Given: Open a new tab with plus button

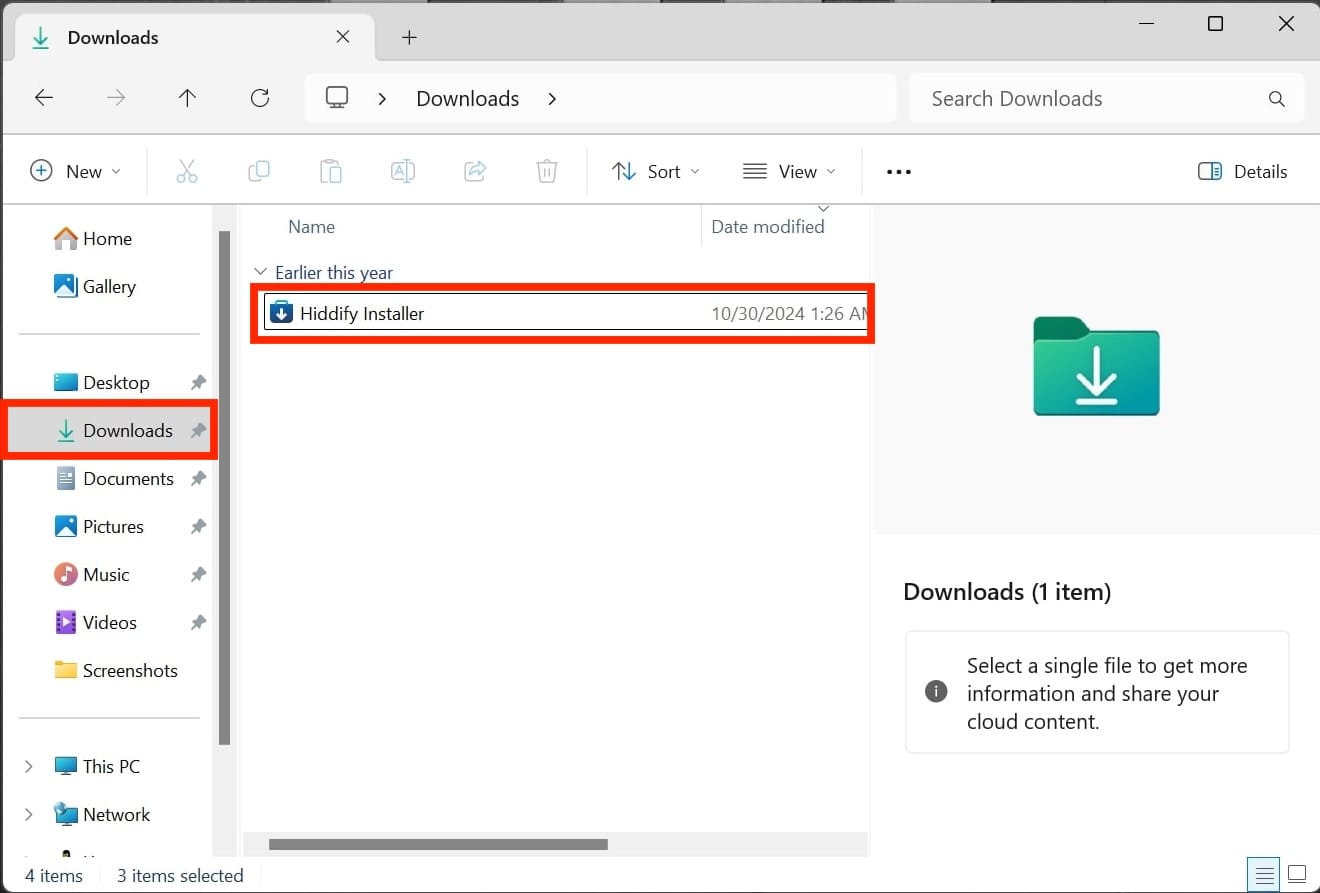Looking at the screenshot, I should 408,38.
